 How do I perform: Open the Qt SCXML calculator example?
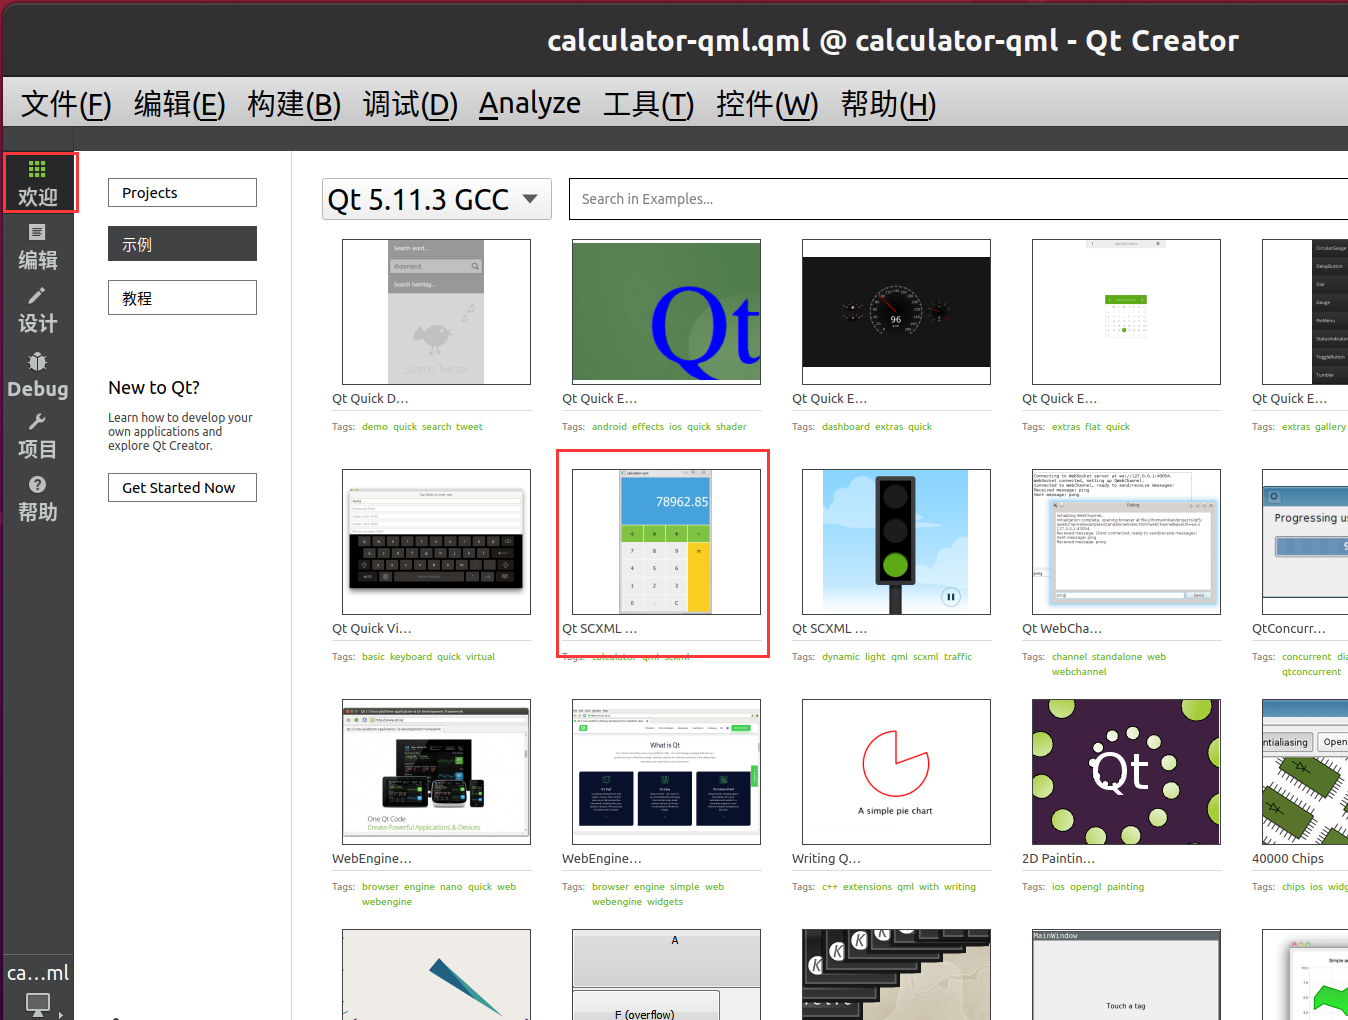[666, 542]
